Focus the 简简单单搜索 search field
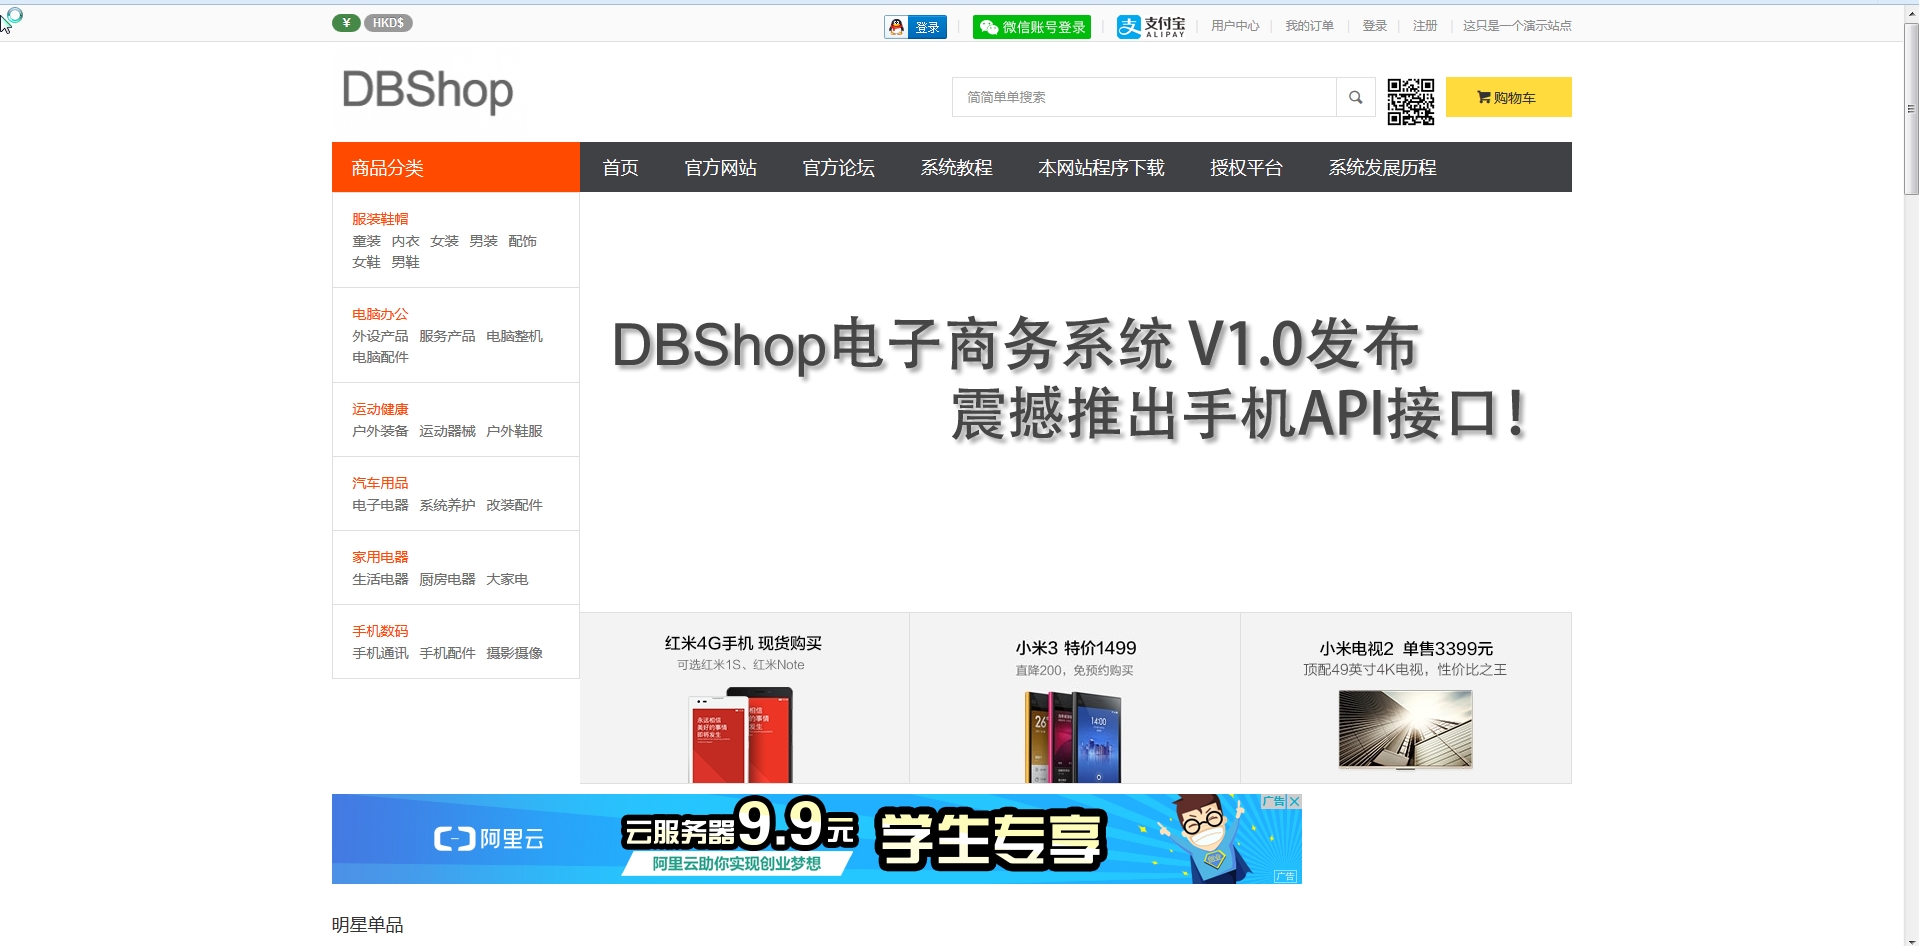1919x946 pixels. [1144, 97]
